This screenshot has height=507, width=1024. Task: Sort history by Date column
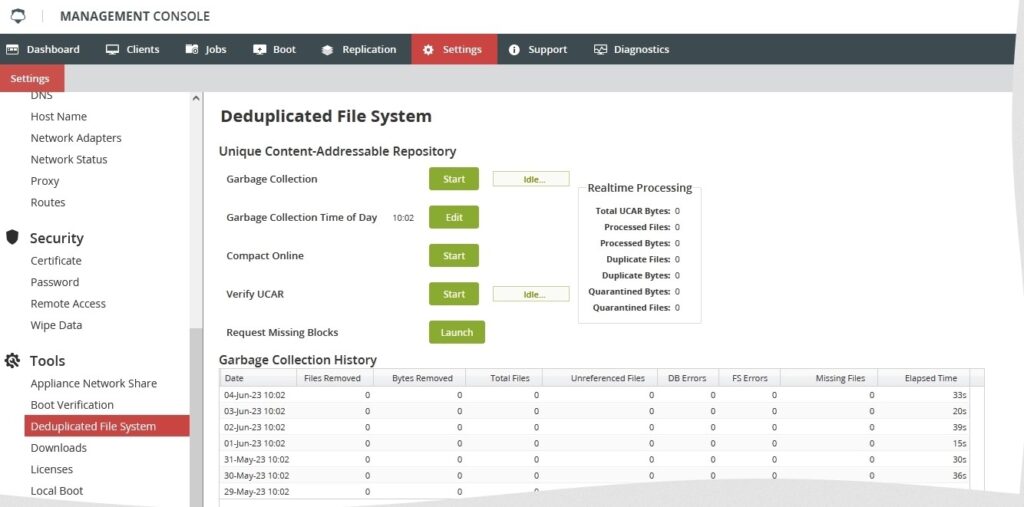coord(258,378)
